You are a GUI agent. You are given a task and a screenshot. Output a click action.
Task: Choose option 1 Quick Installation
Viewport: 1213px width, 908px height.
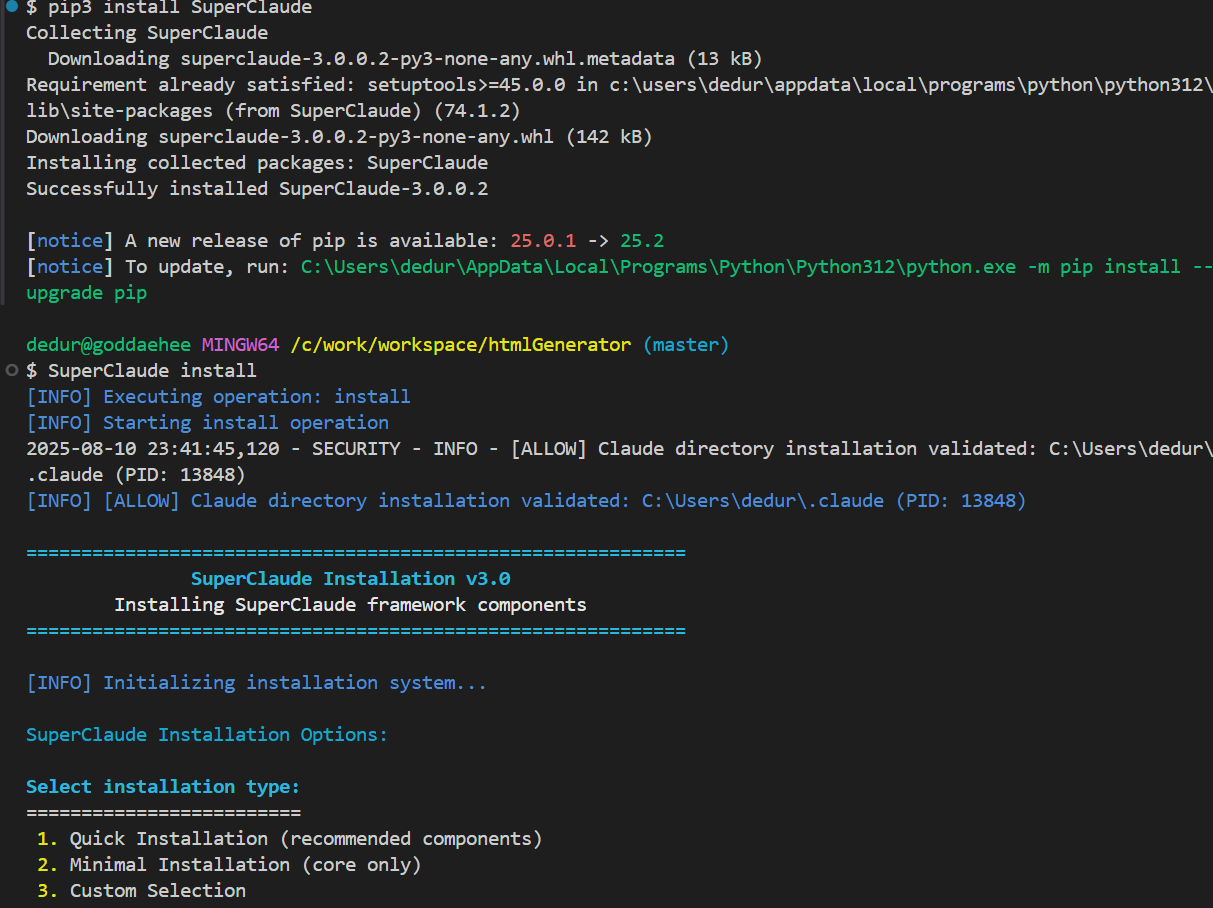click(x=290, y=839)
